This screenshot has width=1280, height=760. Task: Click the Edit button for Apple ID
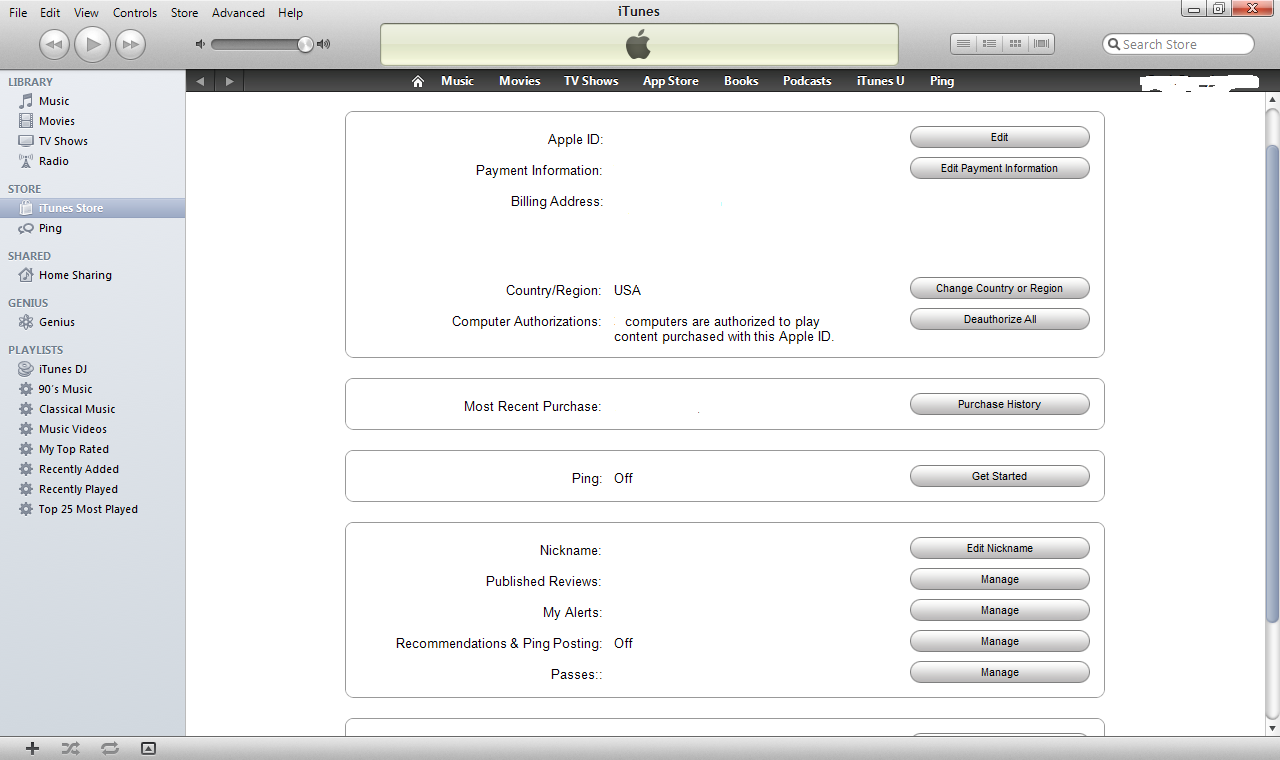coord(999,138)
